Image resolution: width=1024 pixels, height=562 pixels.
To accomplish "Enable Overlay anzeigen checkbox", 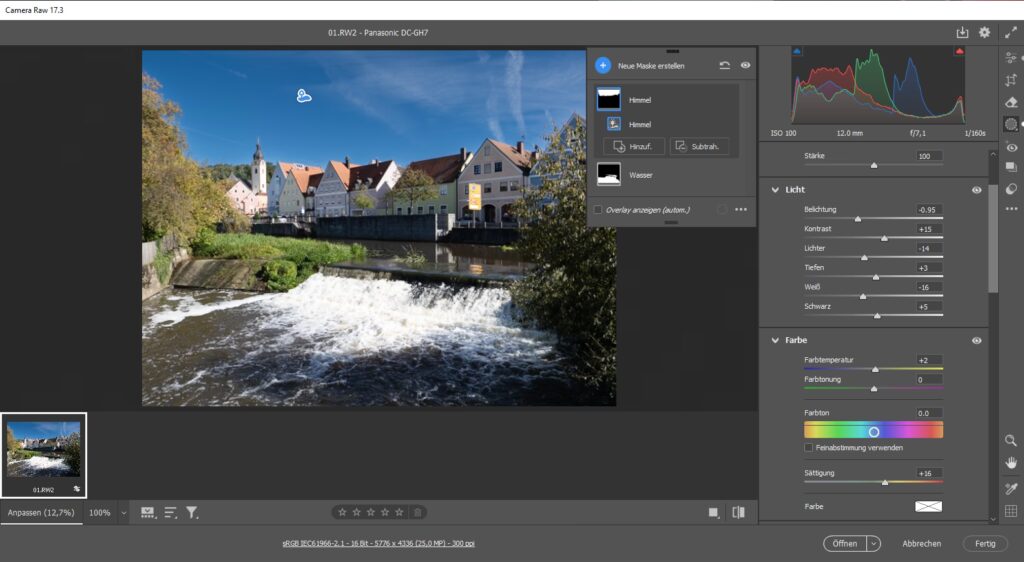I will tap(598, 210).
